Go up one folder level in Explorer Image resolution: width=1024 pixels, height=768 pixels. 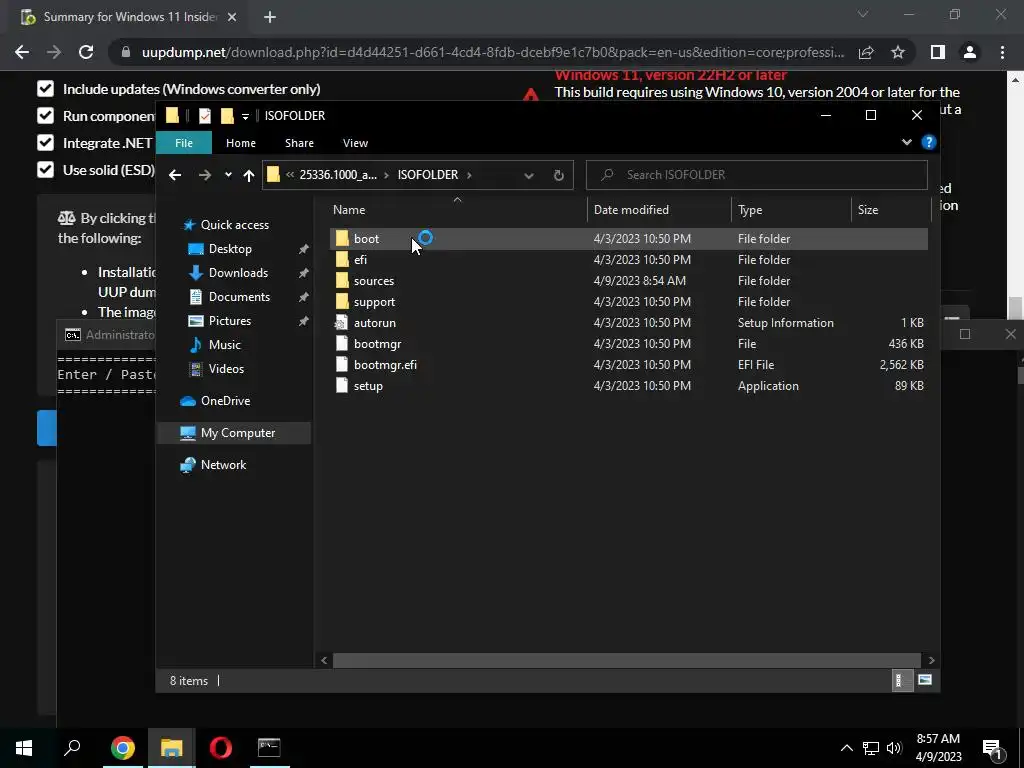tap(248, 175)
